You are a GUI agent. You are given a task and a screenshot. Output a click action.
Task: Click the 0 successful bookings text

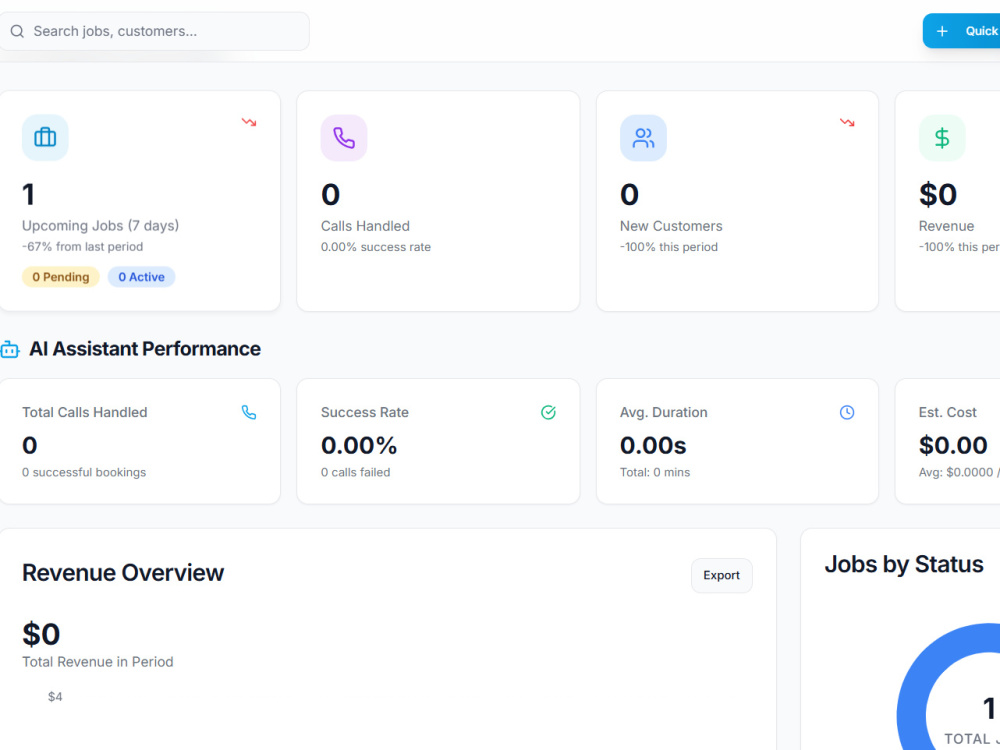point(84,473)
